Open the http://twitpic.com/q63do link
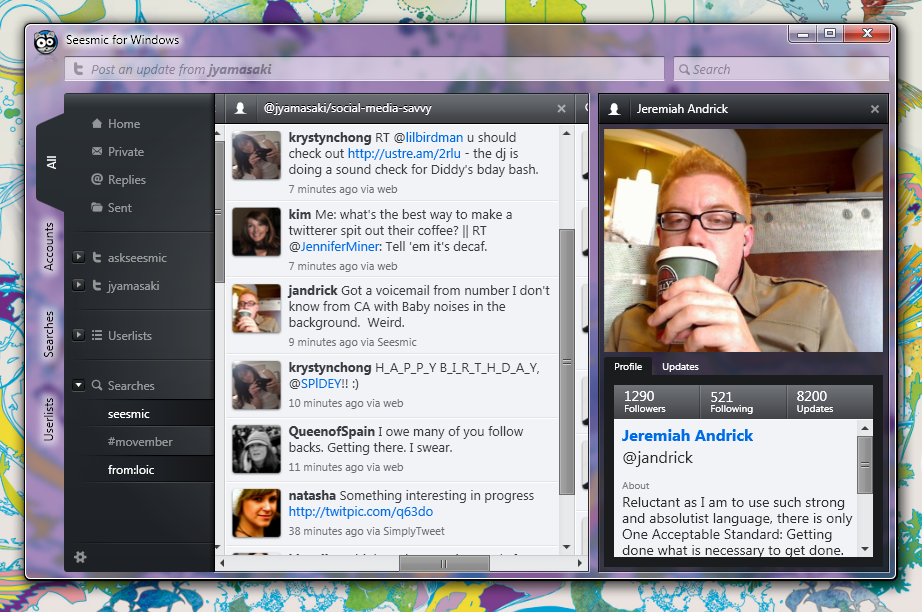Image resolution: width=922 pixels, height=612 pixels. (360, 511)
